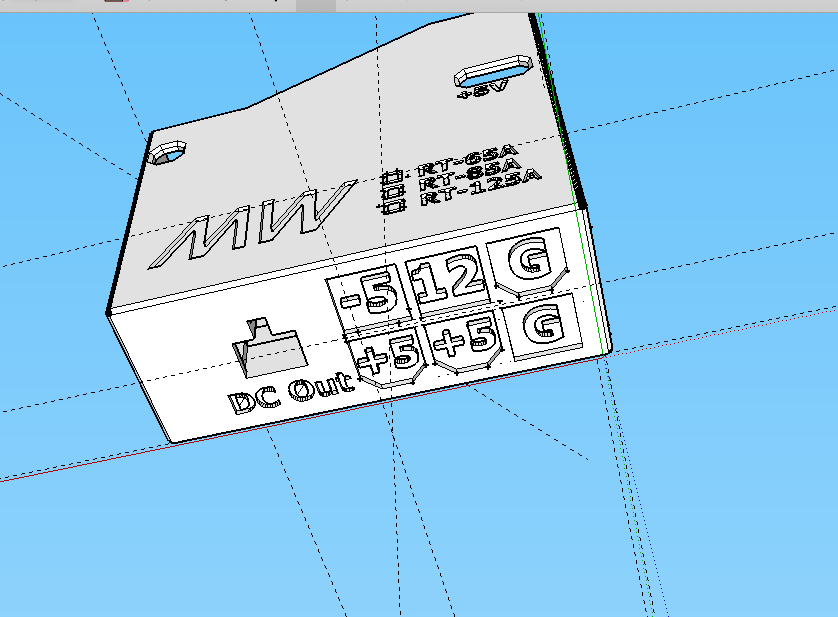Select the small hole above the MW logo

coord(168,152)
